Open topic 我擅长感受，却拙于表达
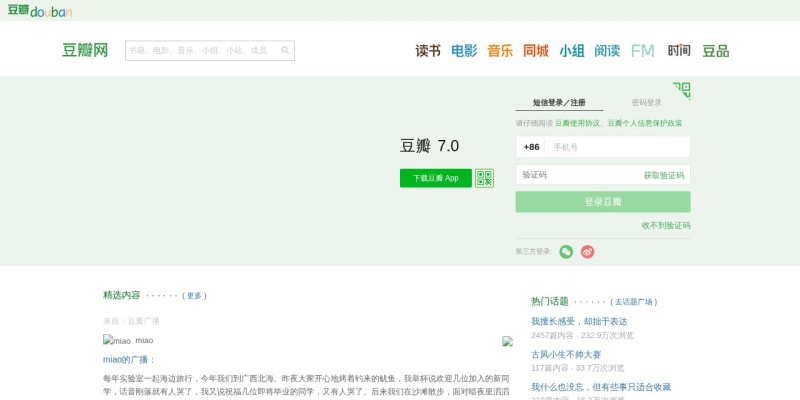800x400 pixels. (579, 321)
